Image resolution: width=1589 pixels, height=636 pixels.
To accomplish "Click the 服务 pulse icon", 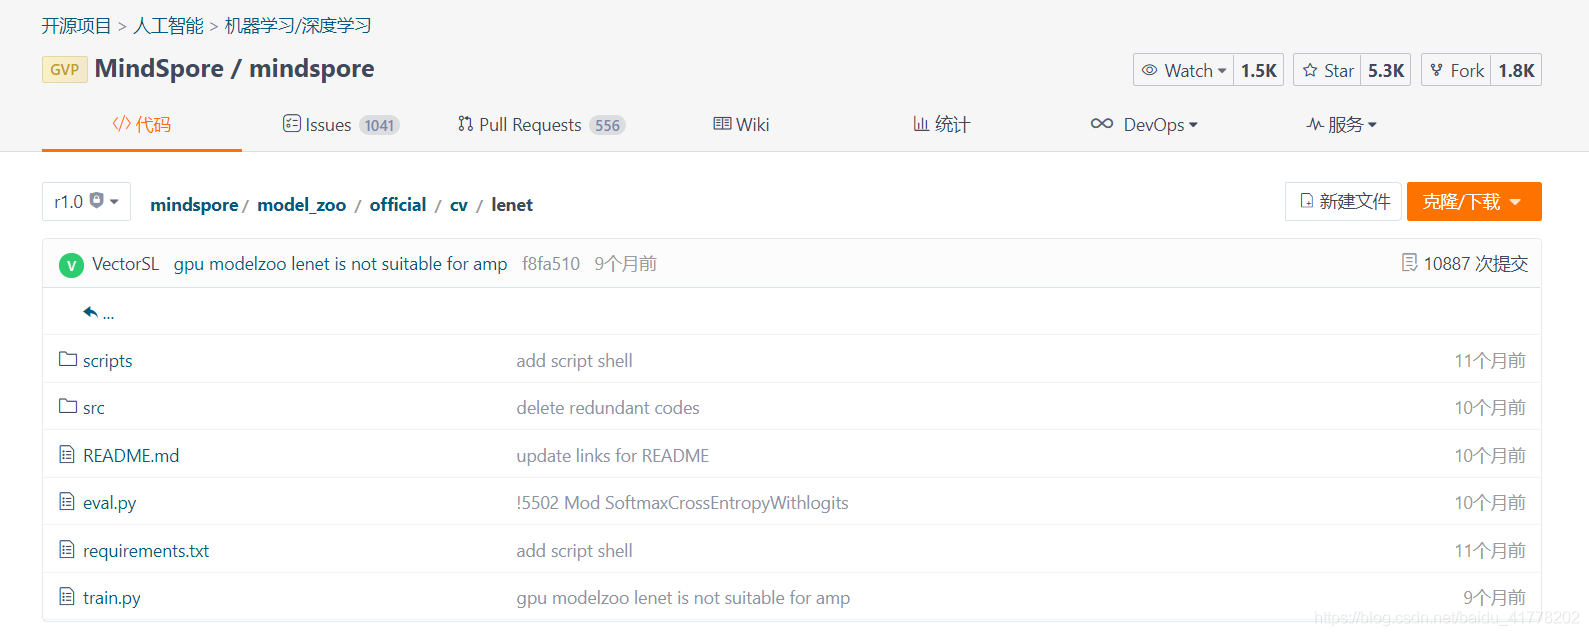I will (1315, 124).
